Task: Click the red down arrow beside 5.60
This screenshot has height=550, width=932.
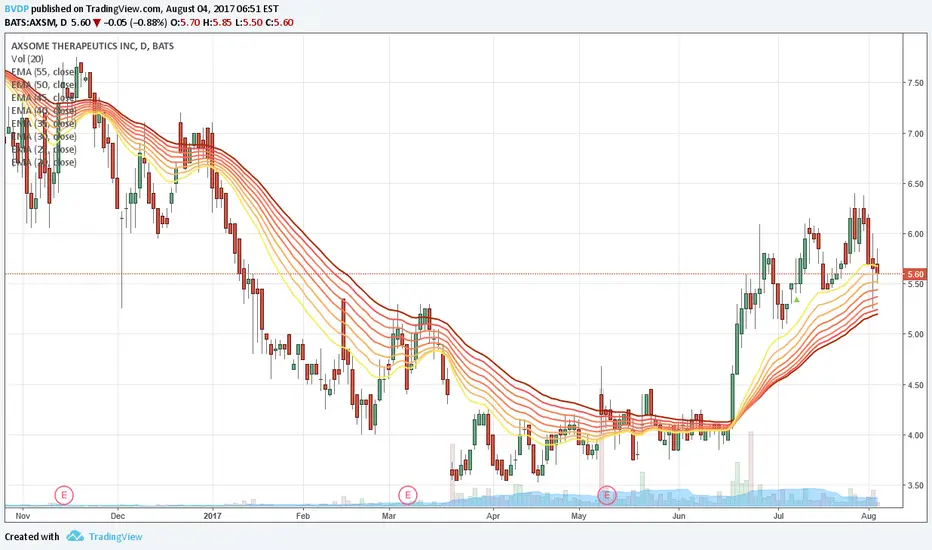Action: [x=97, y=23]
